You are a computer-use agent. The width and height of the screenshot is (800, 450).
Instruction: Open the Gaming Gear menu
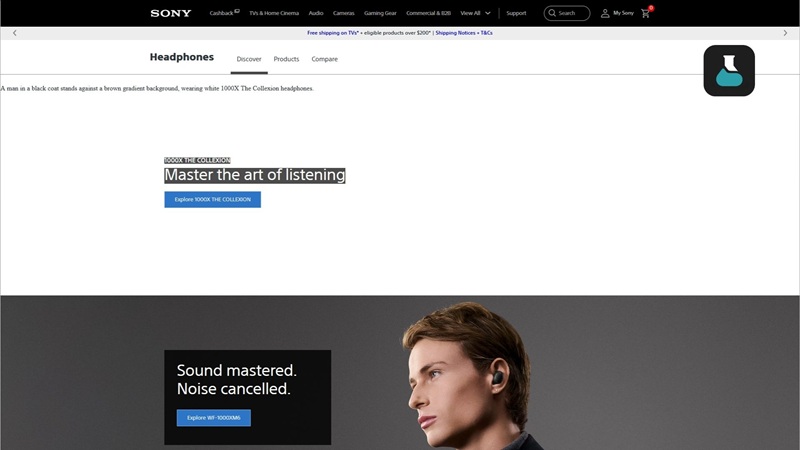coord(380,13)
